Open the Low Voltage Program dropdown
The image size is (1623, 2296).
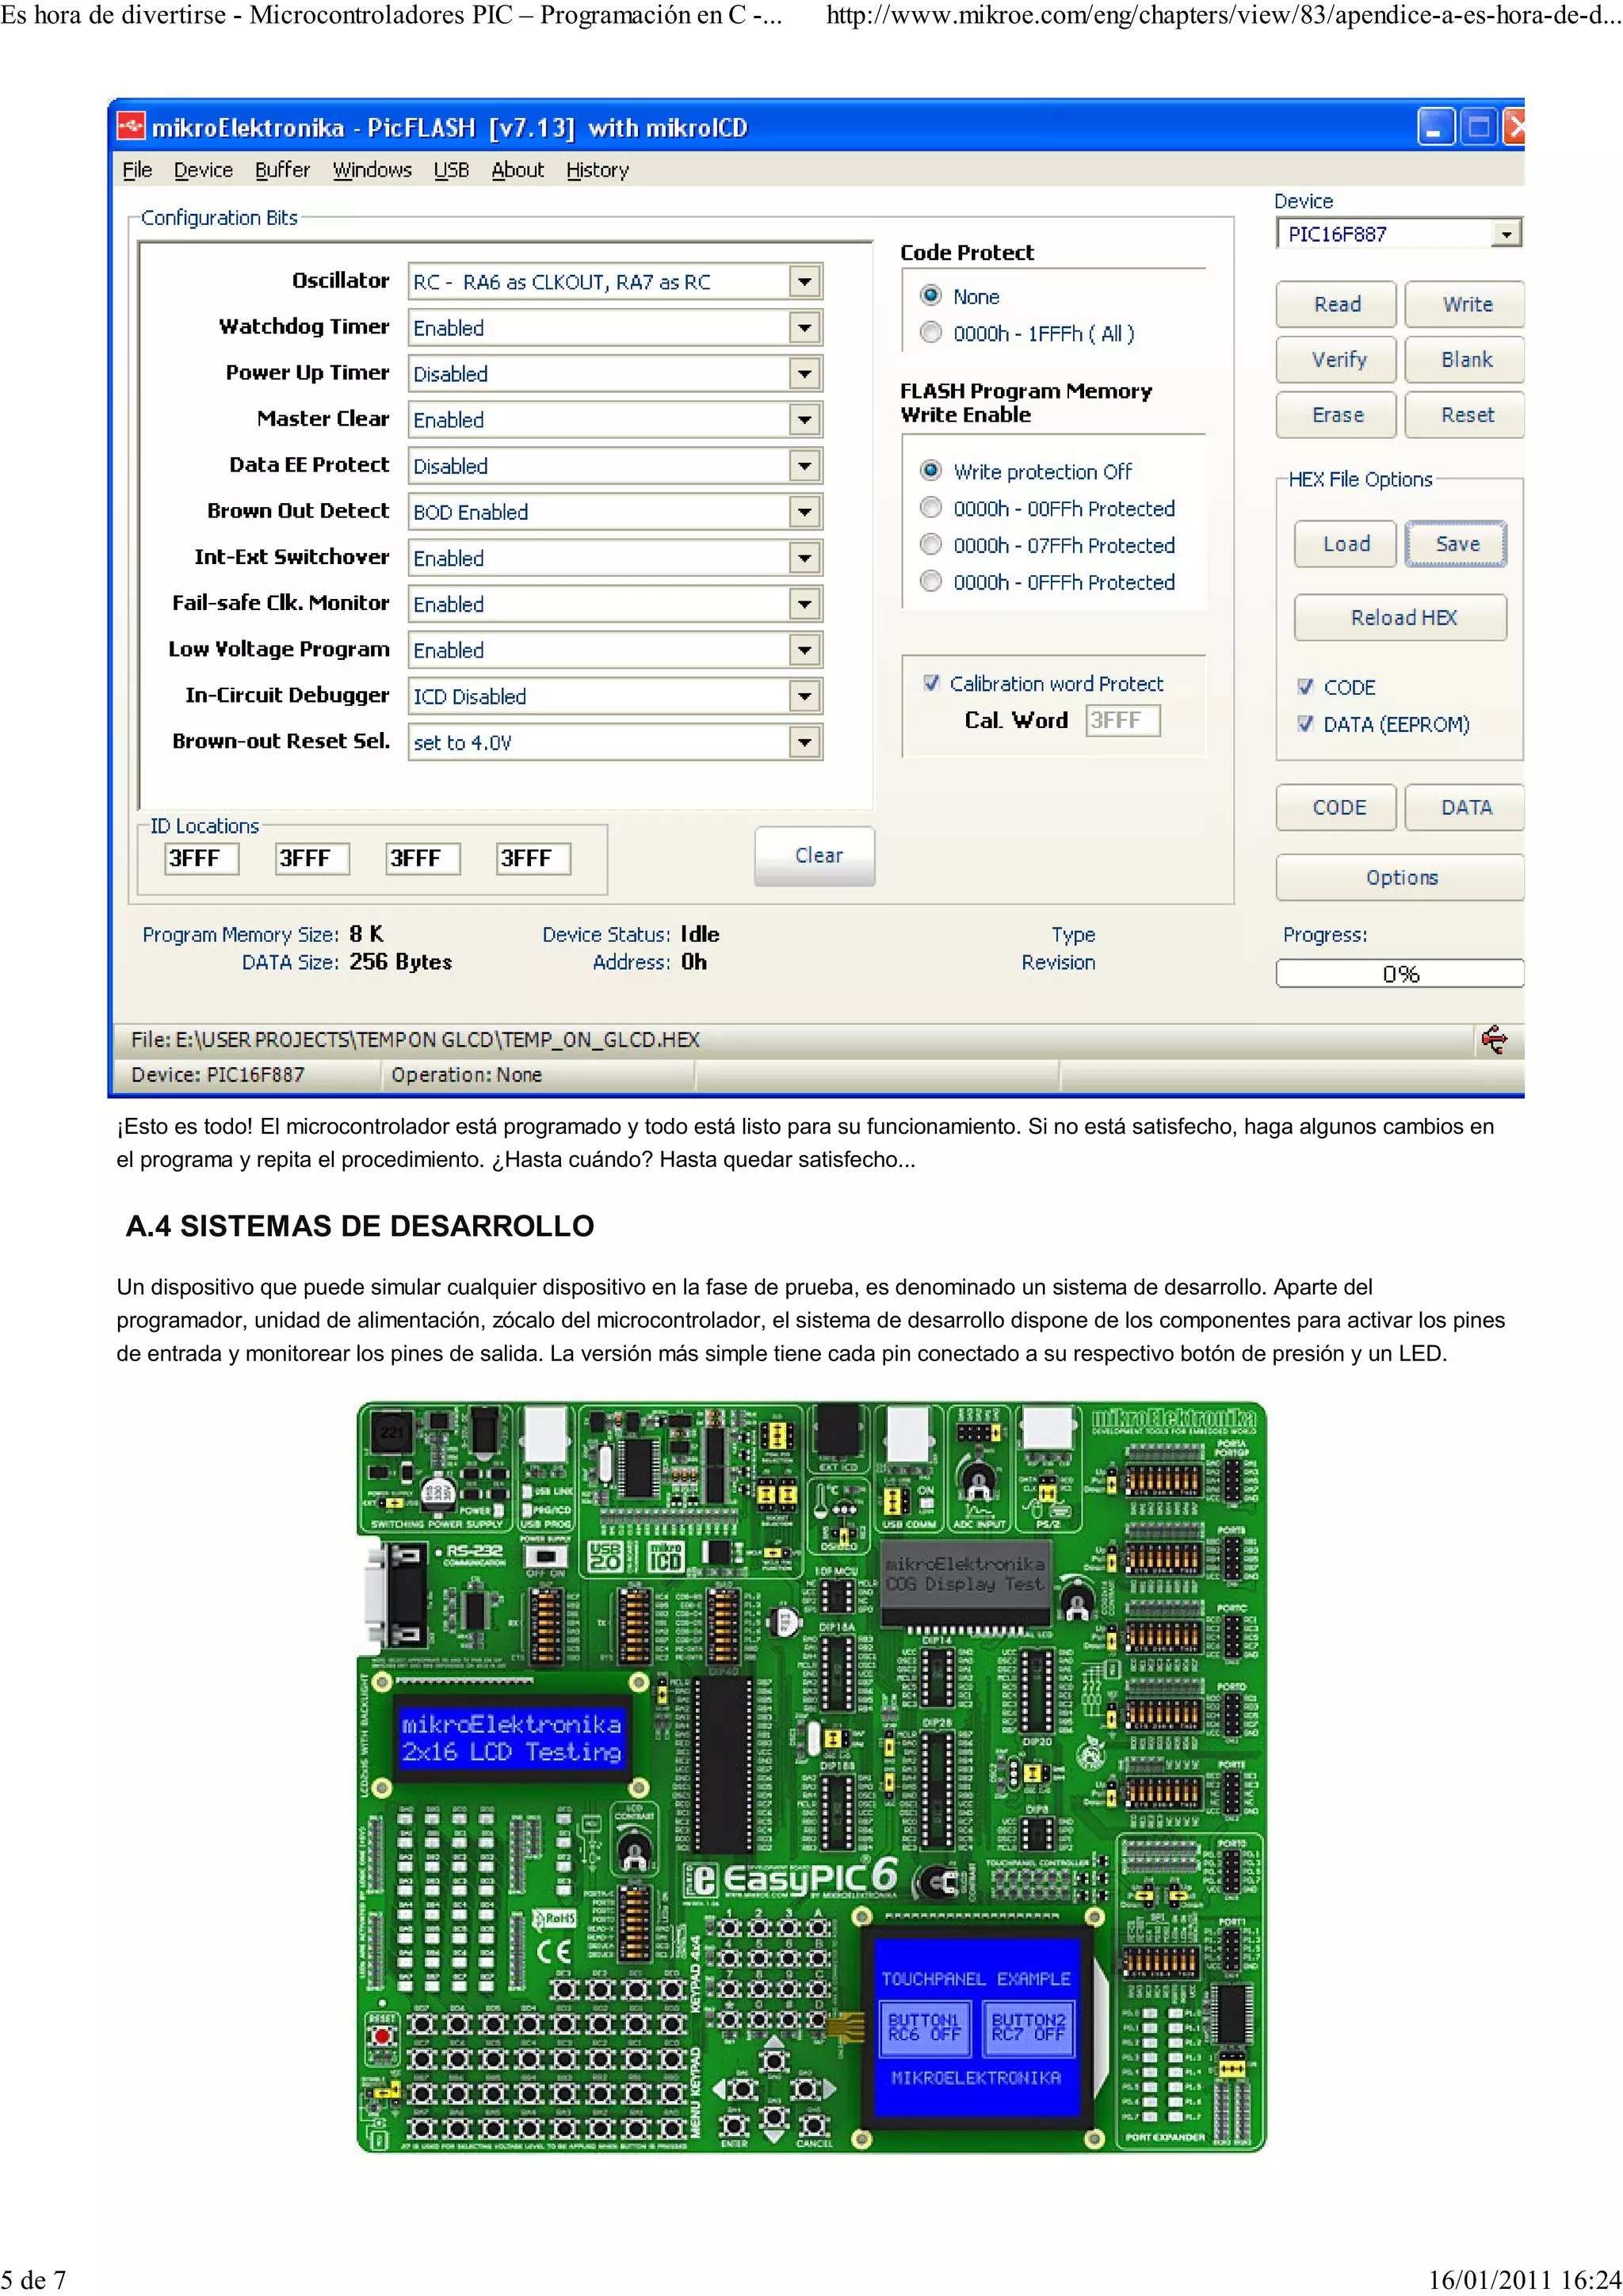pyautogui.click(x=804, y=650)
